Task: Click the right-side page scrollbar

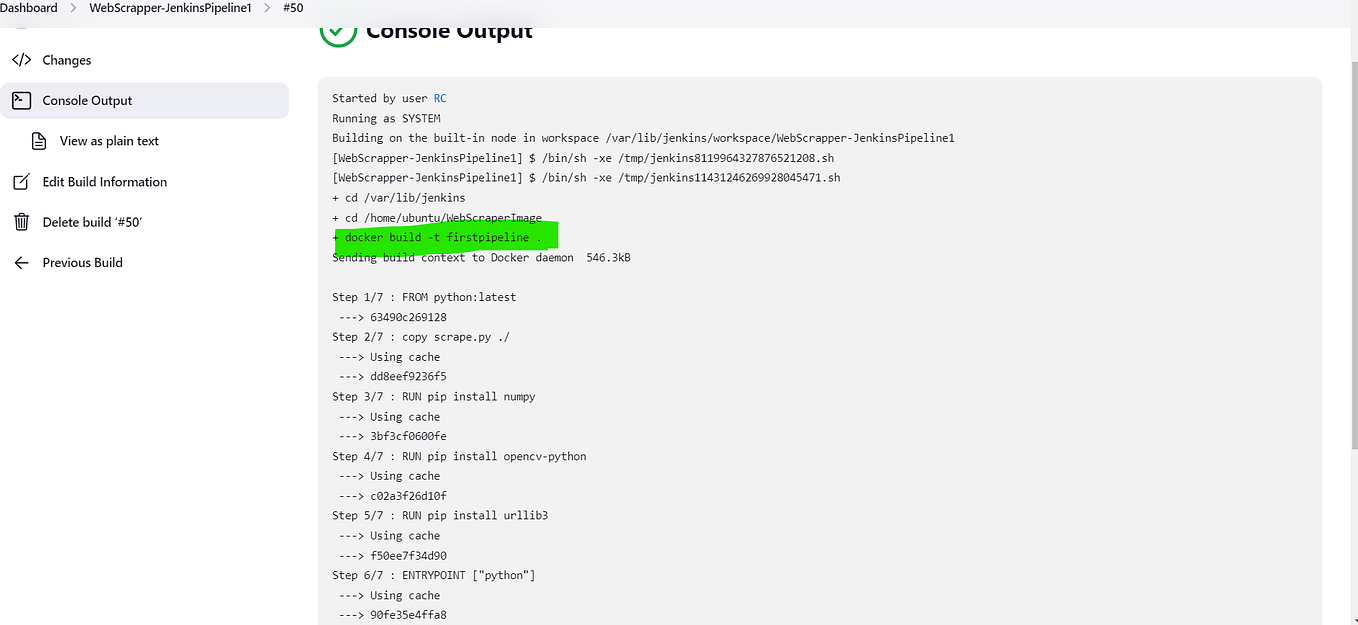Action: tap(1351, 300)
